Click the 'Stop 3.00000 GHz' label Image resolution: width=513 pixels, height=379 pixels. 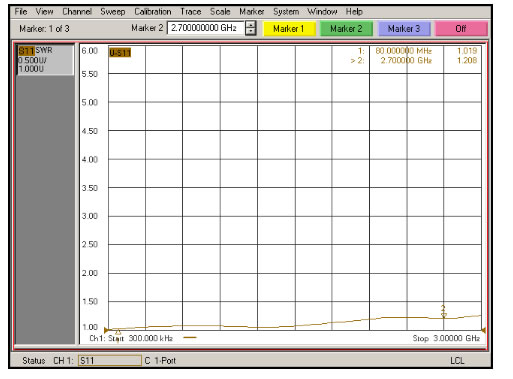pyautogui.click(x=446, y=338)
